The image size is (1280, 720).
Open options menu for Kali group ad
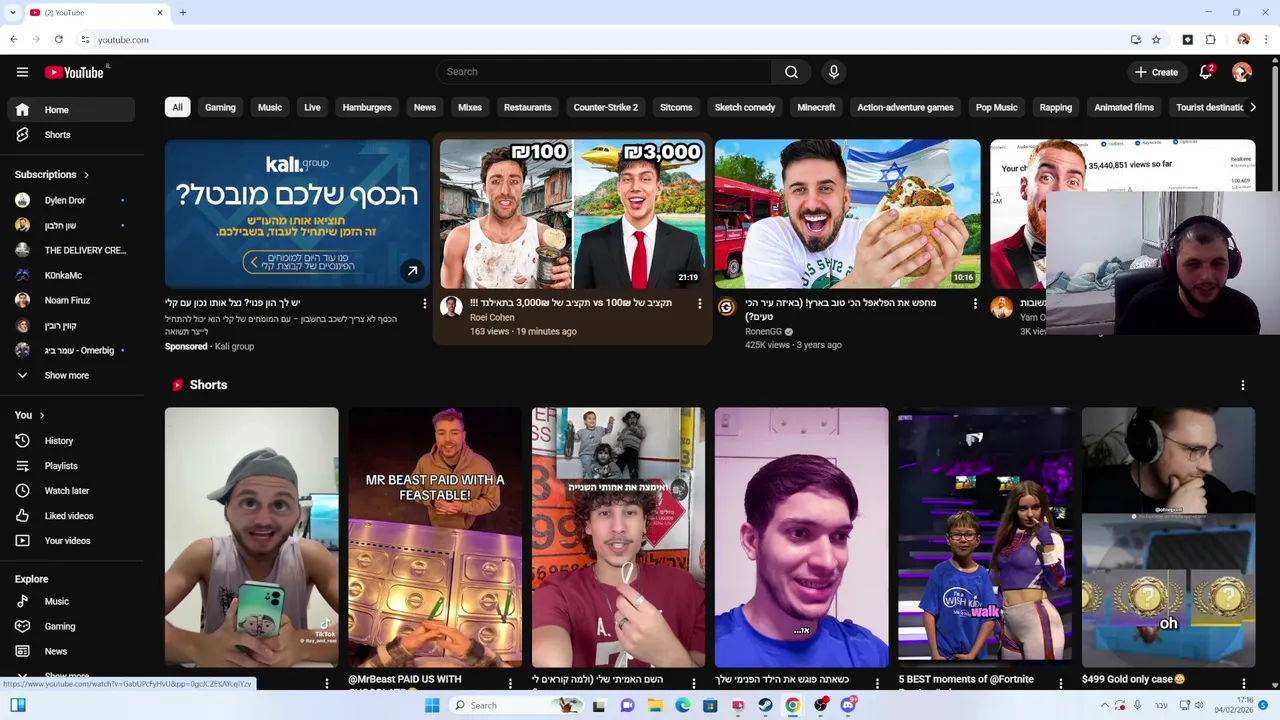(x=424, y=303)
